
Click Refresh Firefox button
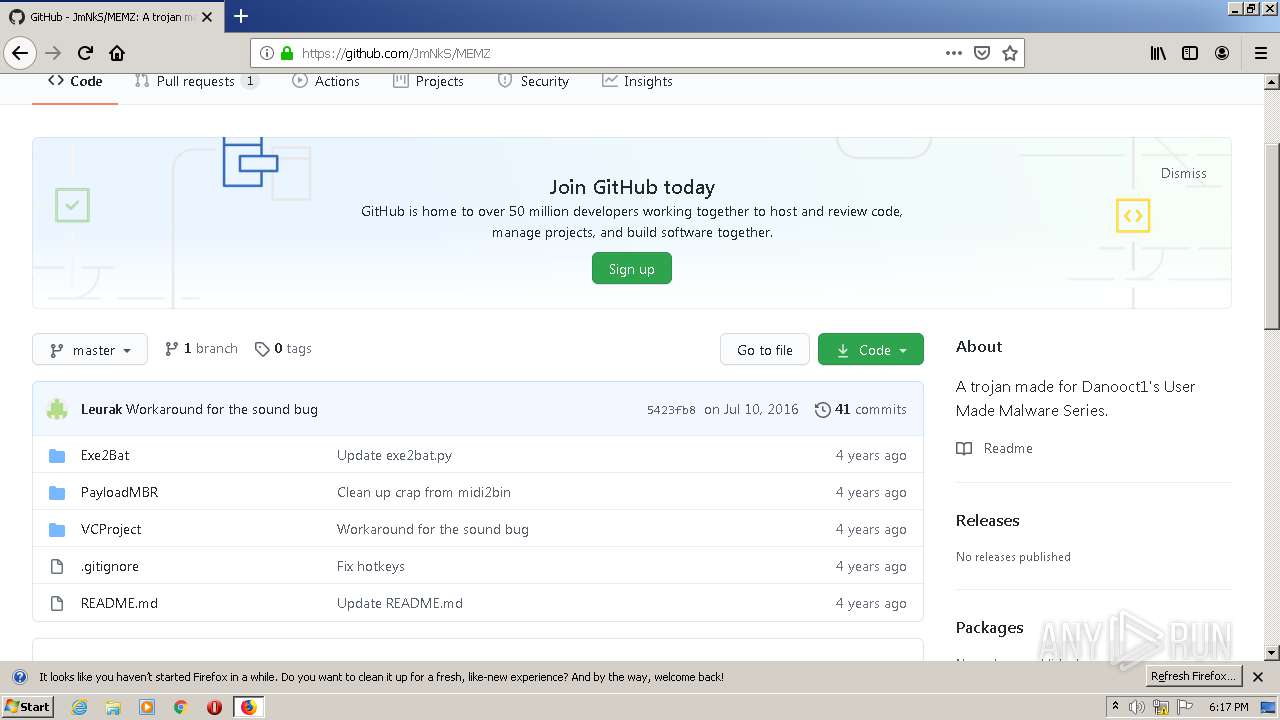coord(1194,676)
